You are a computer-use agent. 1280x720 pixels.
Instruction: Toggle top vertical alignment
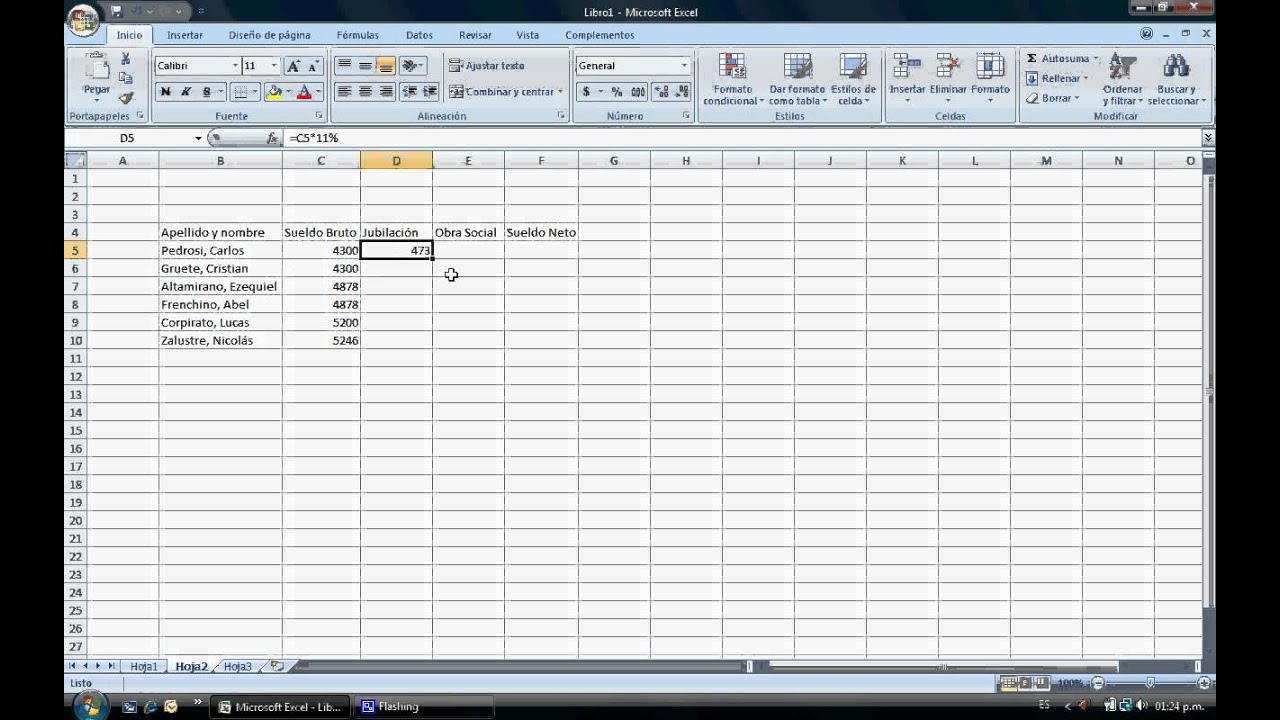tap(344, 66)
